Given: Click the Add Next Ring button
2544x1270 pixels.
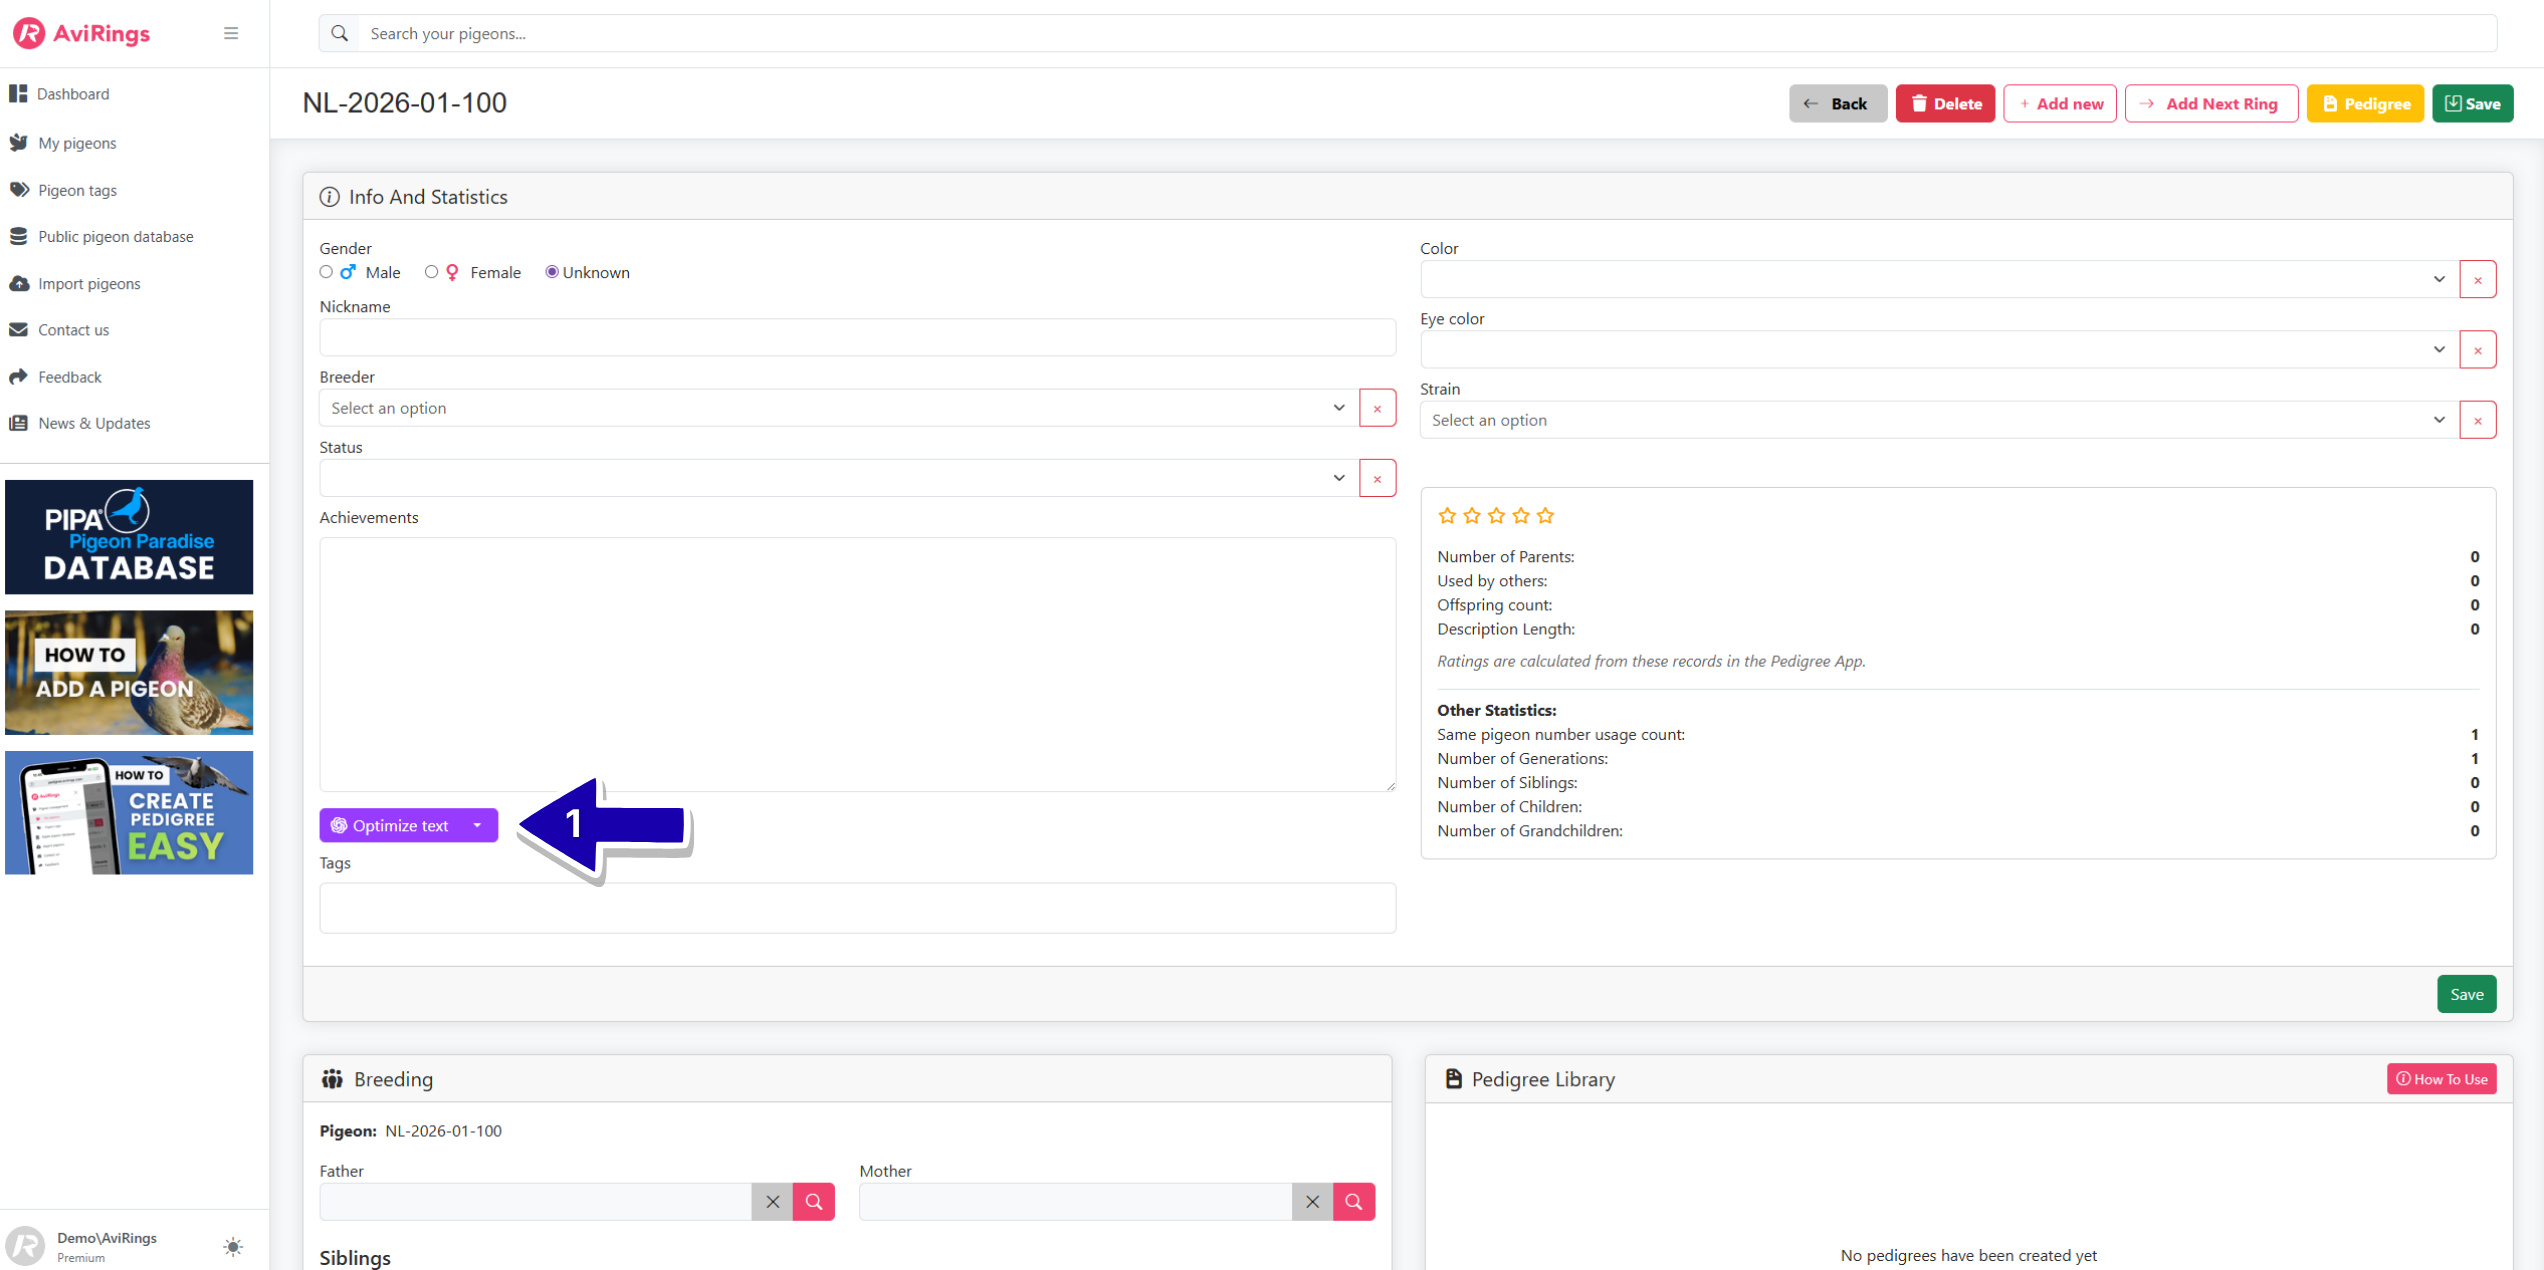Looking at the screenshot, I should tap(2210, 104).
